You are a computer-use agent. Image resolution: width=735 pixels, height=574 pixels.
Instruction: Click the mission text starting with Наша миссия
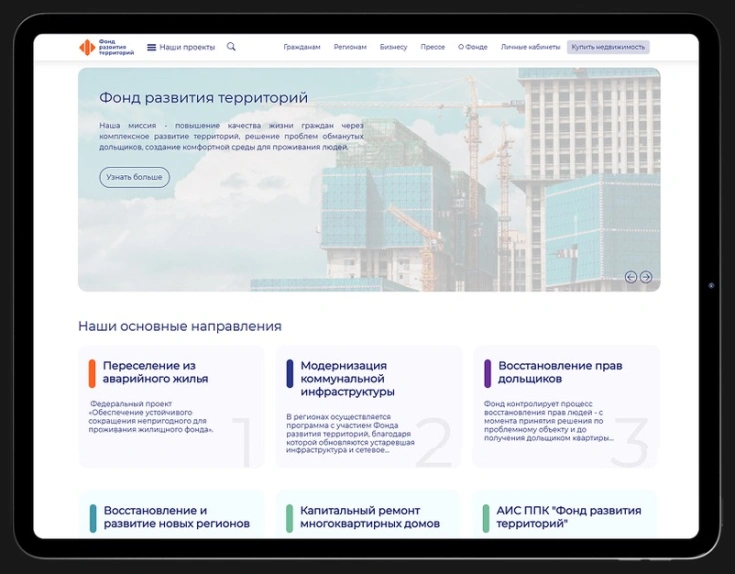pyautogui.click(x=231, y=136)
